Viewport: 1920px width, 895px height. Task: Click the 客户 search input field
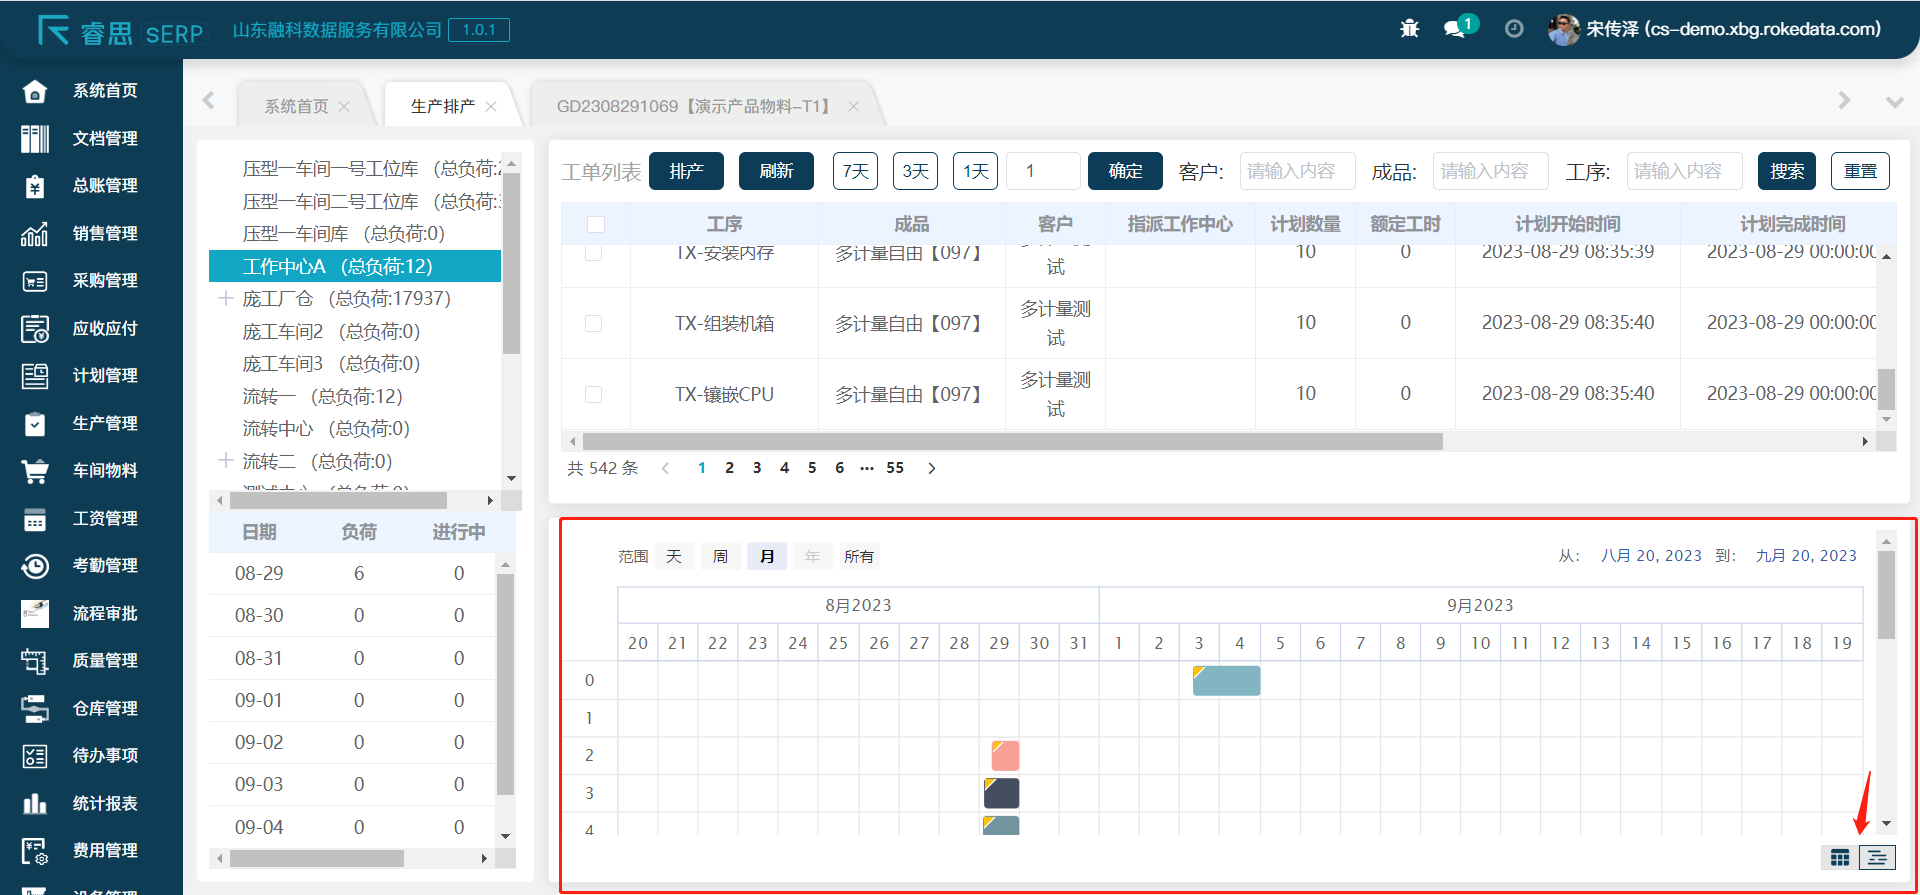1297,171
